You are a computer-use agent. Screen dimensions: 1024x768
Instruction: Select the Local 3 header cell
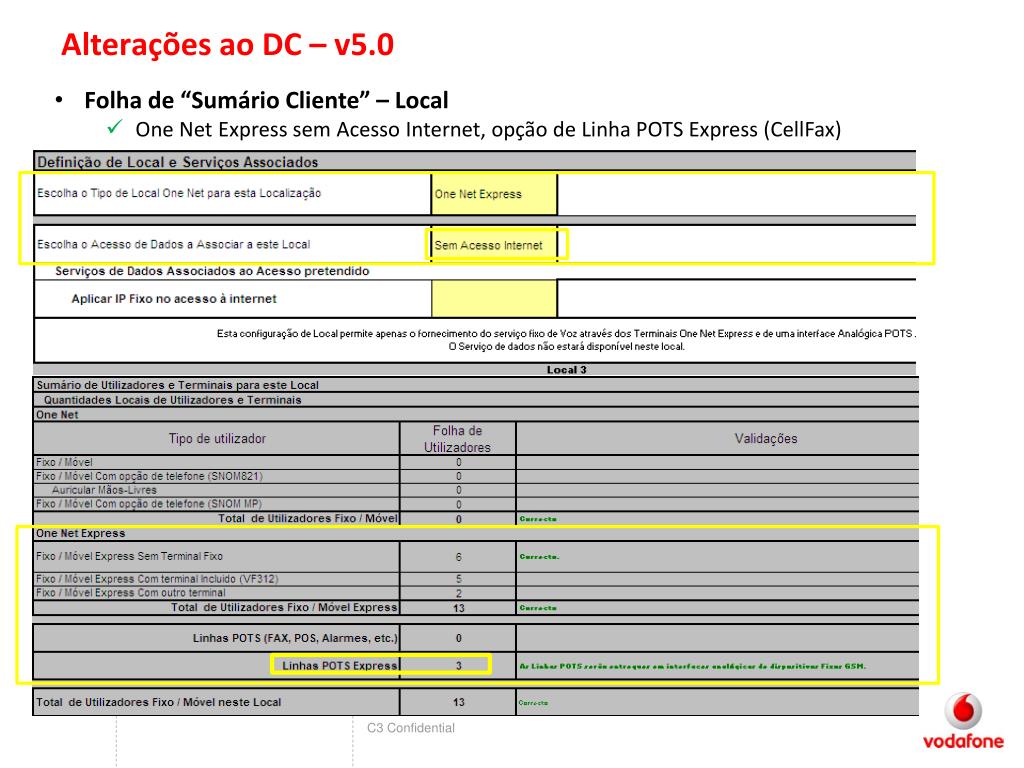point(566,370)
